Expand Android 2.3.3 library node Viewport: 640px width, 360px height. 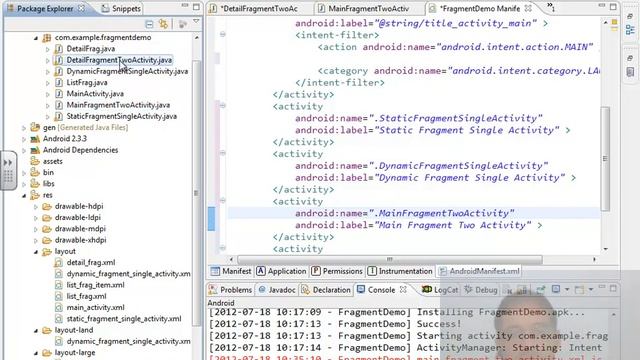(x=24, y=139)
